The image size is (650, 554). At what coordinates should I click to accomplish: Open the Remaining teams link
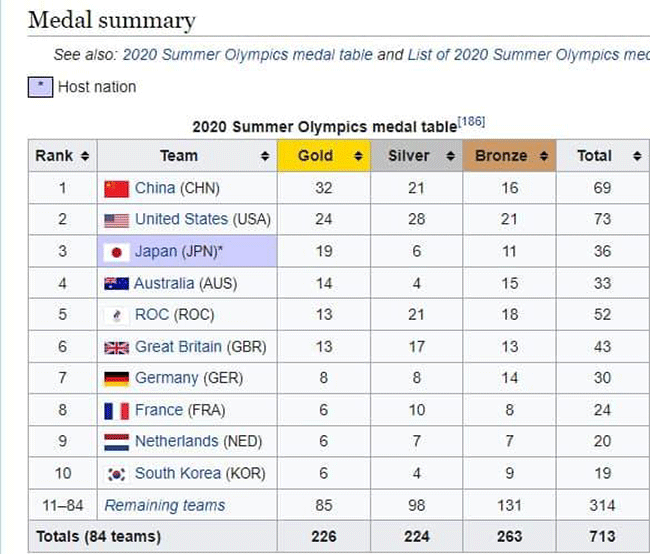[165, 505]
